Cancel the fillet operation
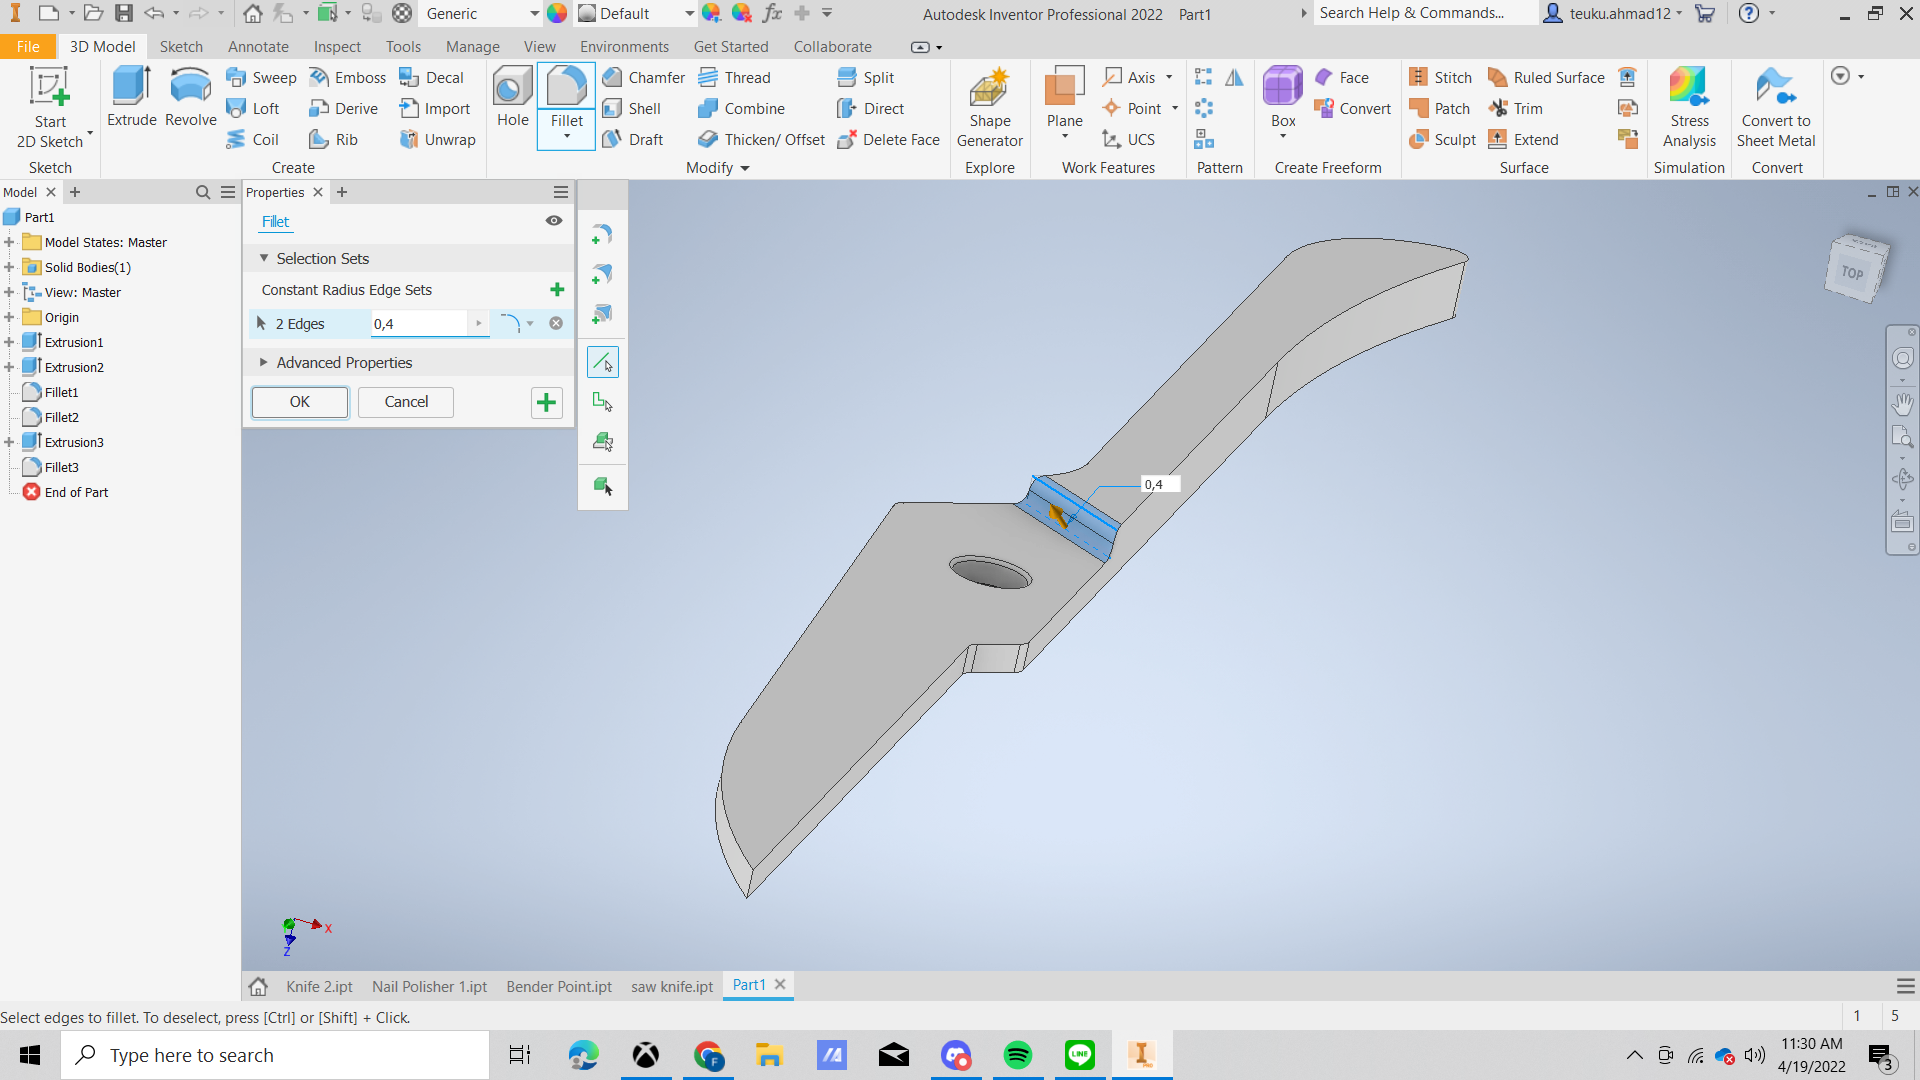This screenshot has height=1080, width=1920. coord(406,402)
